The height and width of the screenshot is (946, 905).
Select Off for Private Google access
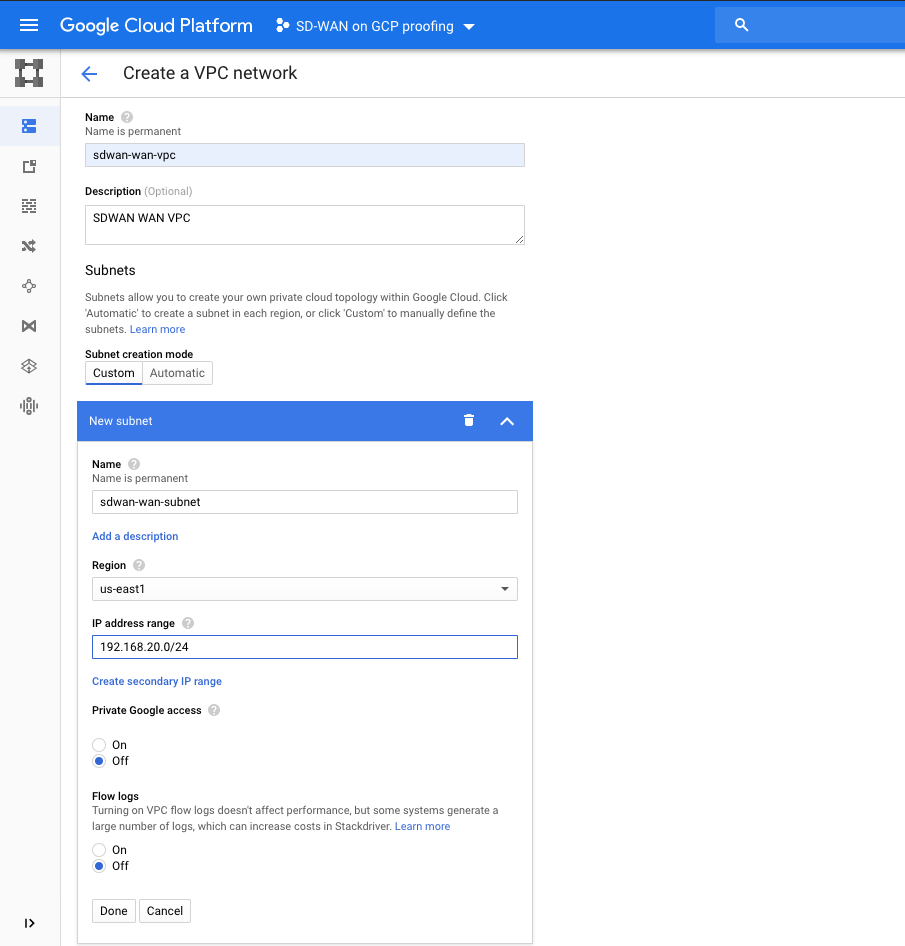99,761
